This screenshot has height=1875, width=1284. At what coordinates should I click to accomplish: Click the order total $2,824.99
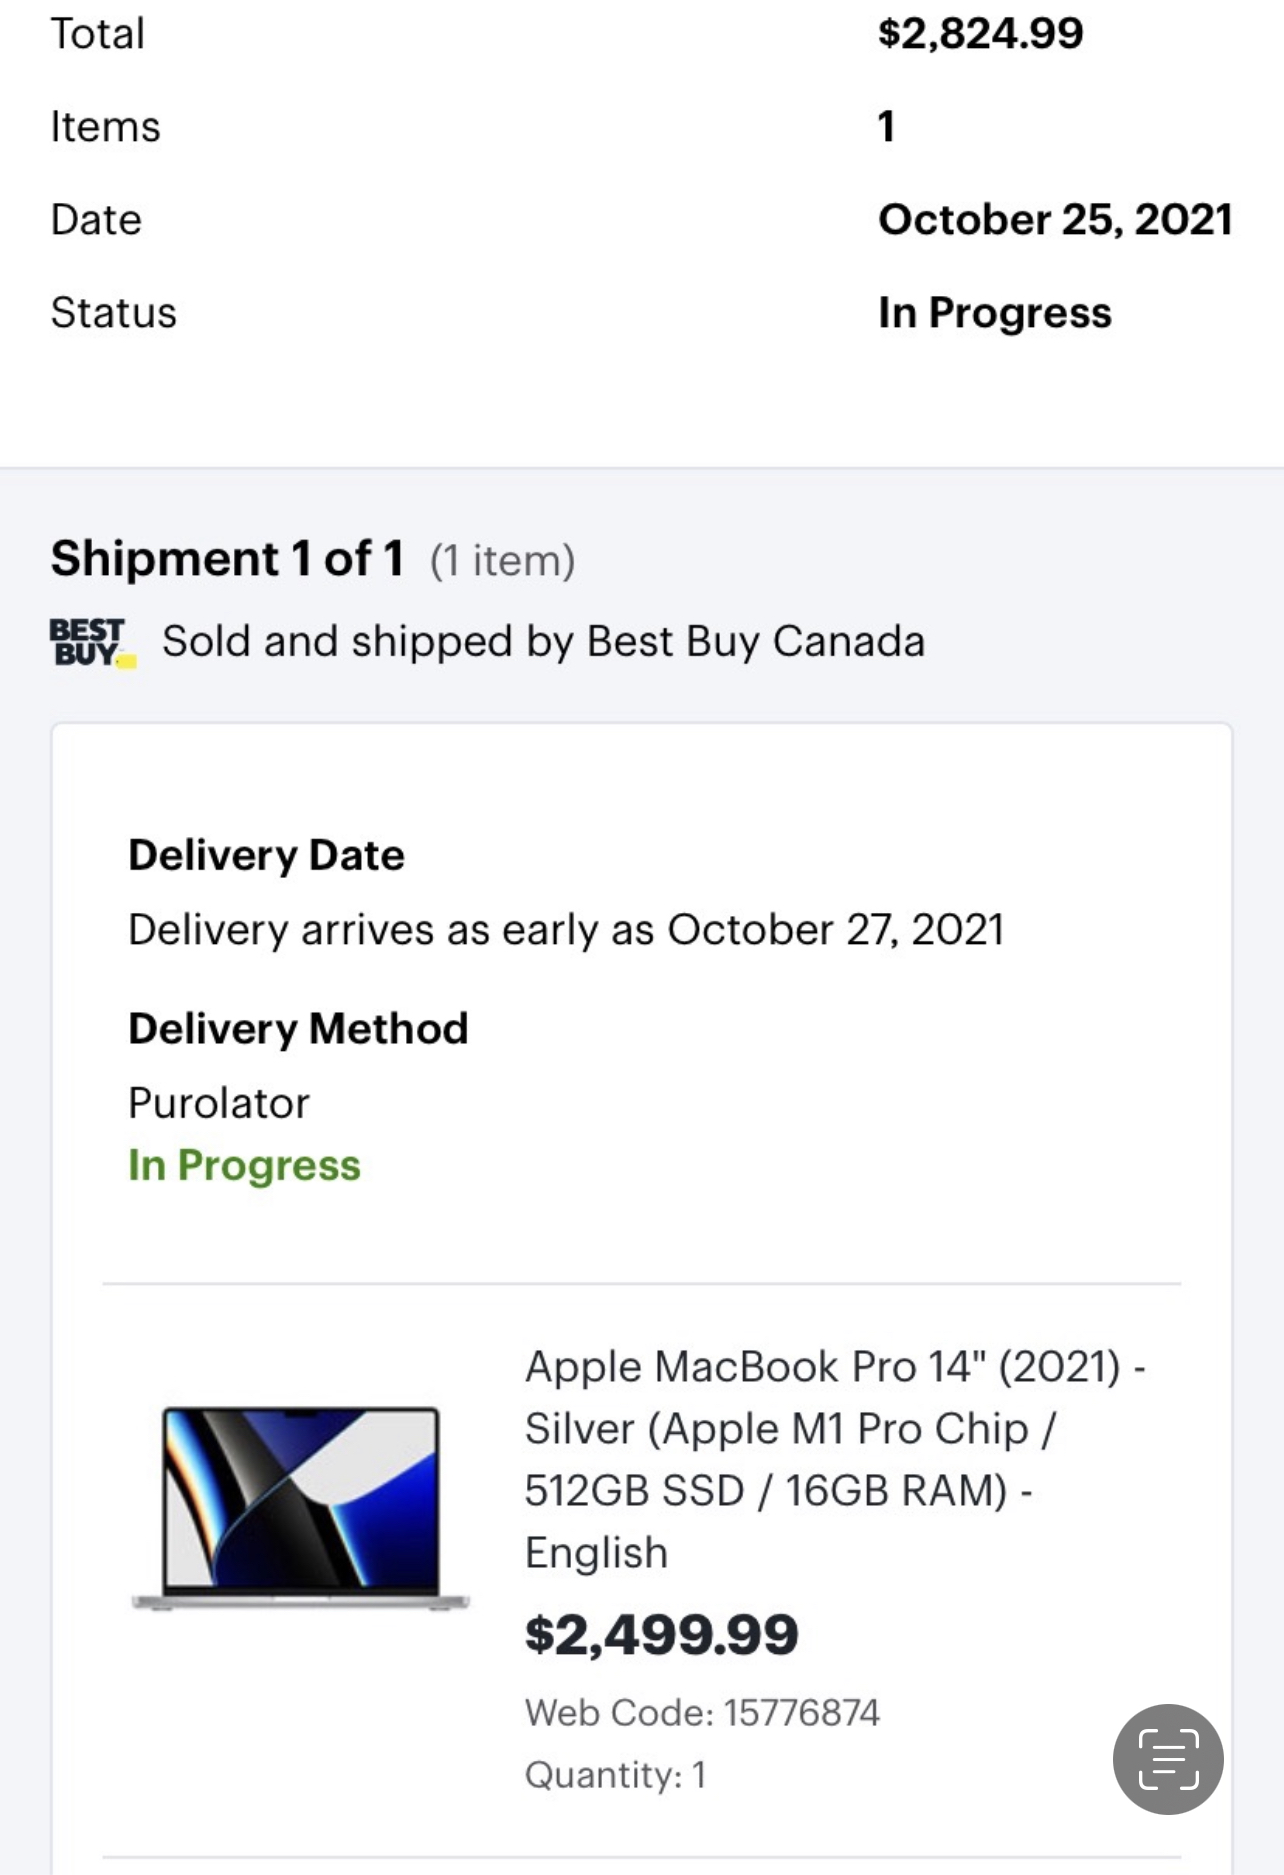tap(980, 33)
